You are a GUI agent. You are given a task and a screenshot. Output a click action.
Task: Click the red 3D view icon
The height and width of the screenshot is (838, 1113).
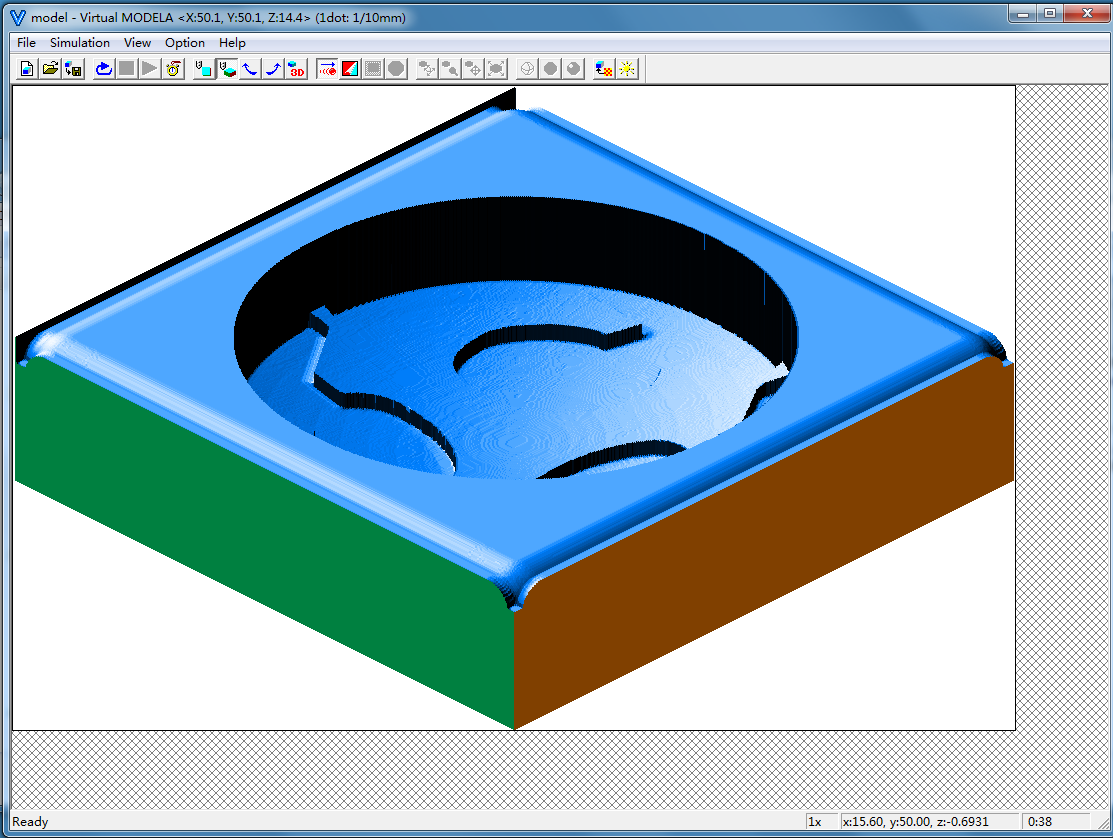(x=297, y=69)
